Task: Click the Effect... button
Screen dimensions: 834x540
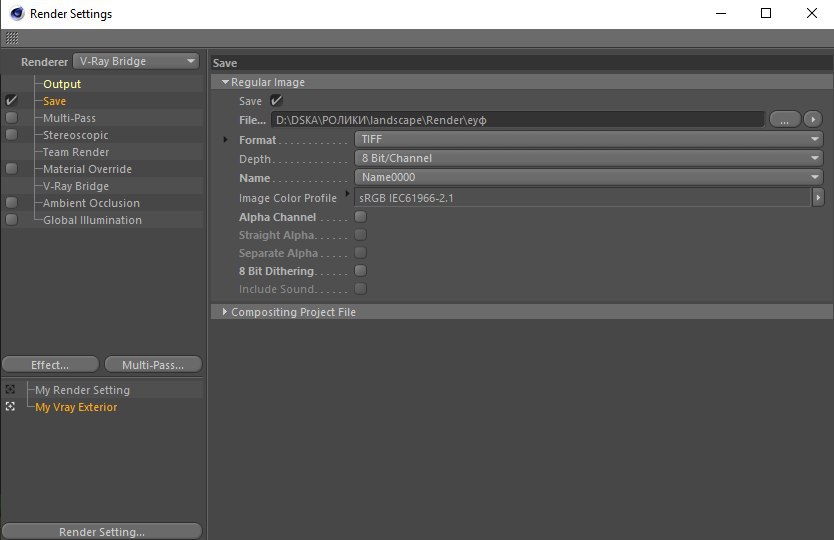Action: coord(51,364)
